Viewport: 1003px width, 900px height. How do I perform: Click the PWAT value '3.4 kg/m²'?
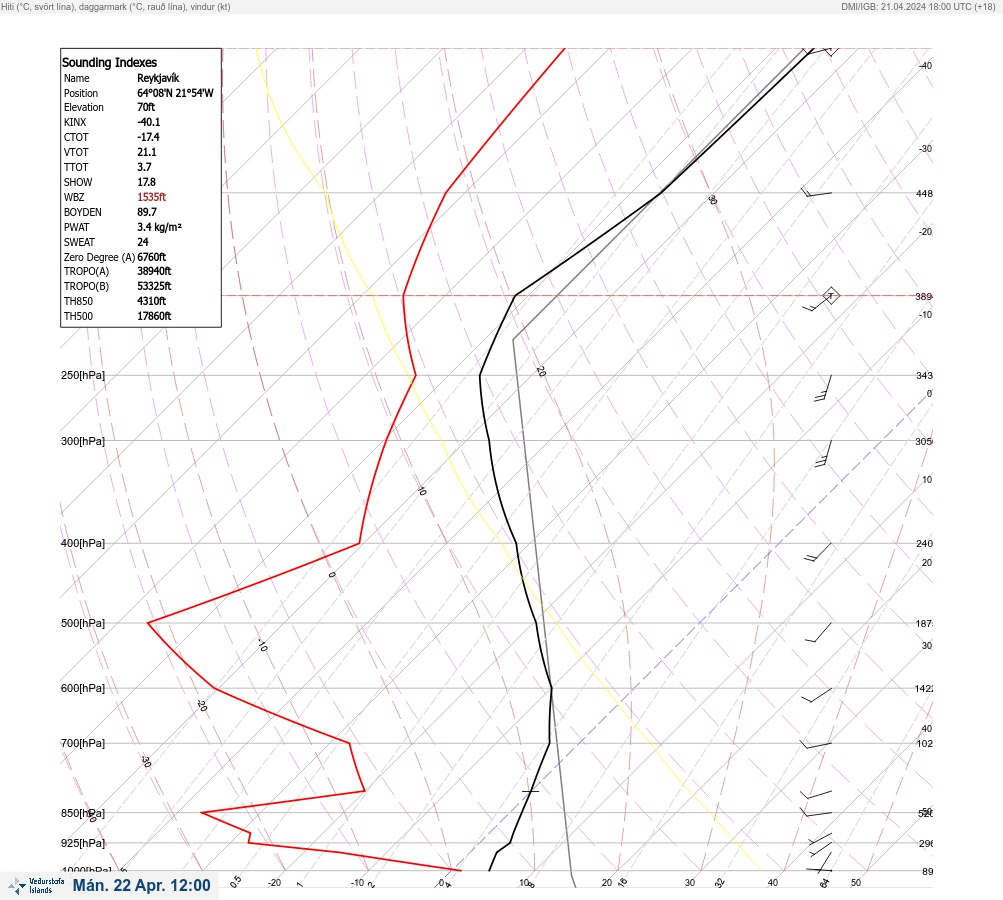coord(159,227)
